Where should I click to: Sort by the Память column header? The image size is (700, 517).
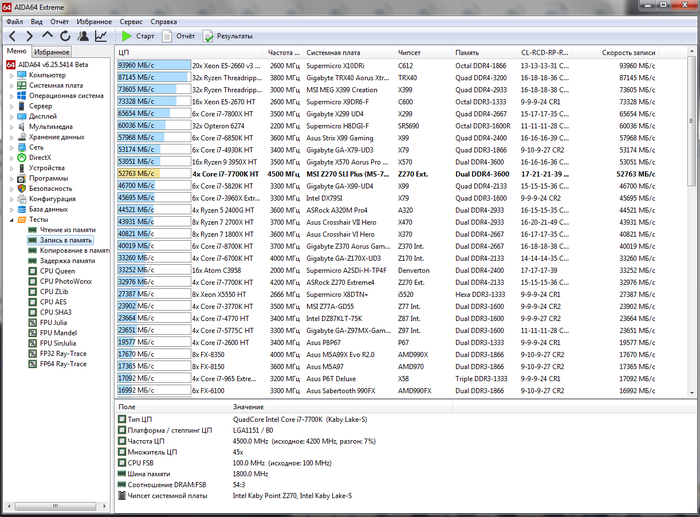click(485, 53)
